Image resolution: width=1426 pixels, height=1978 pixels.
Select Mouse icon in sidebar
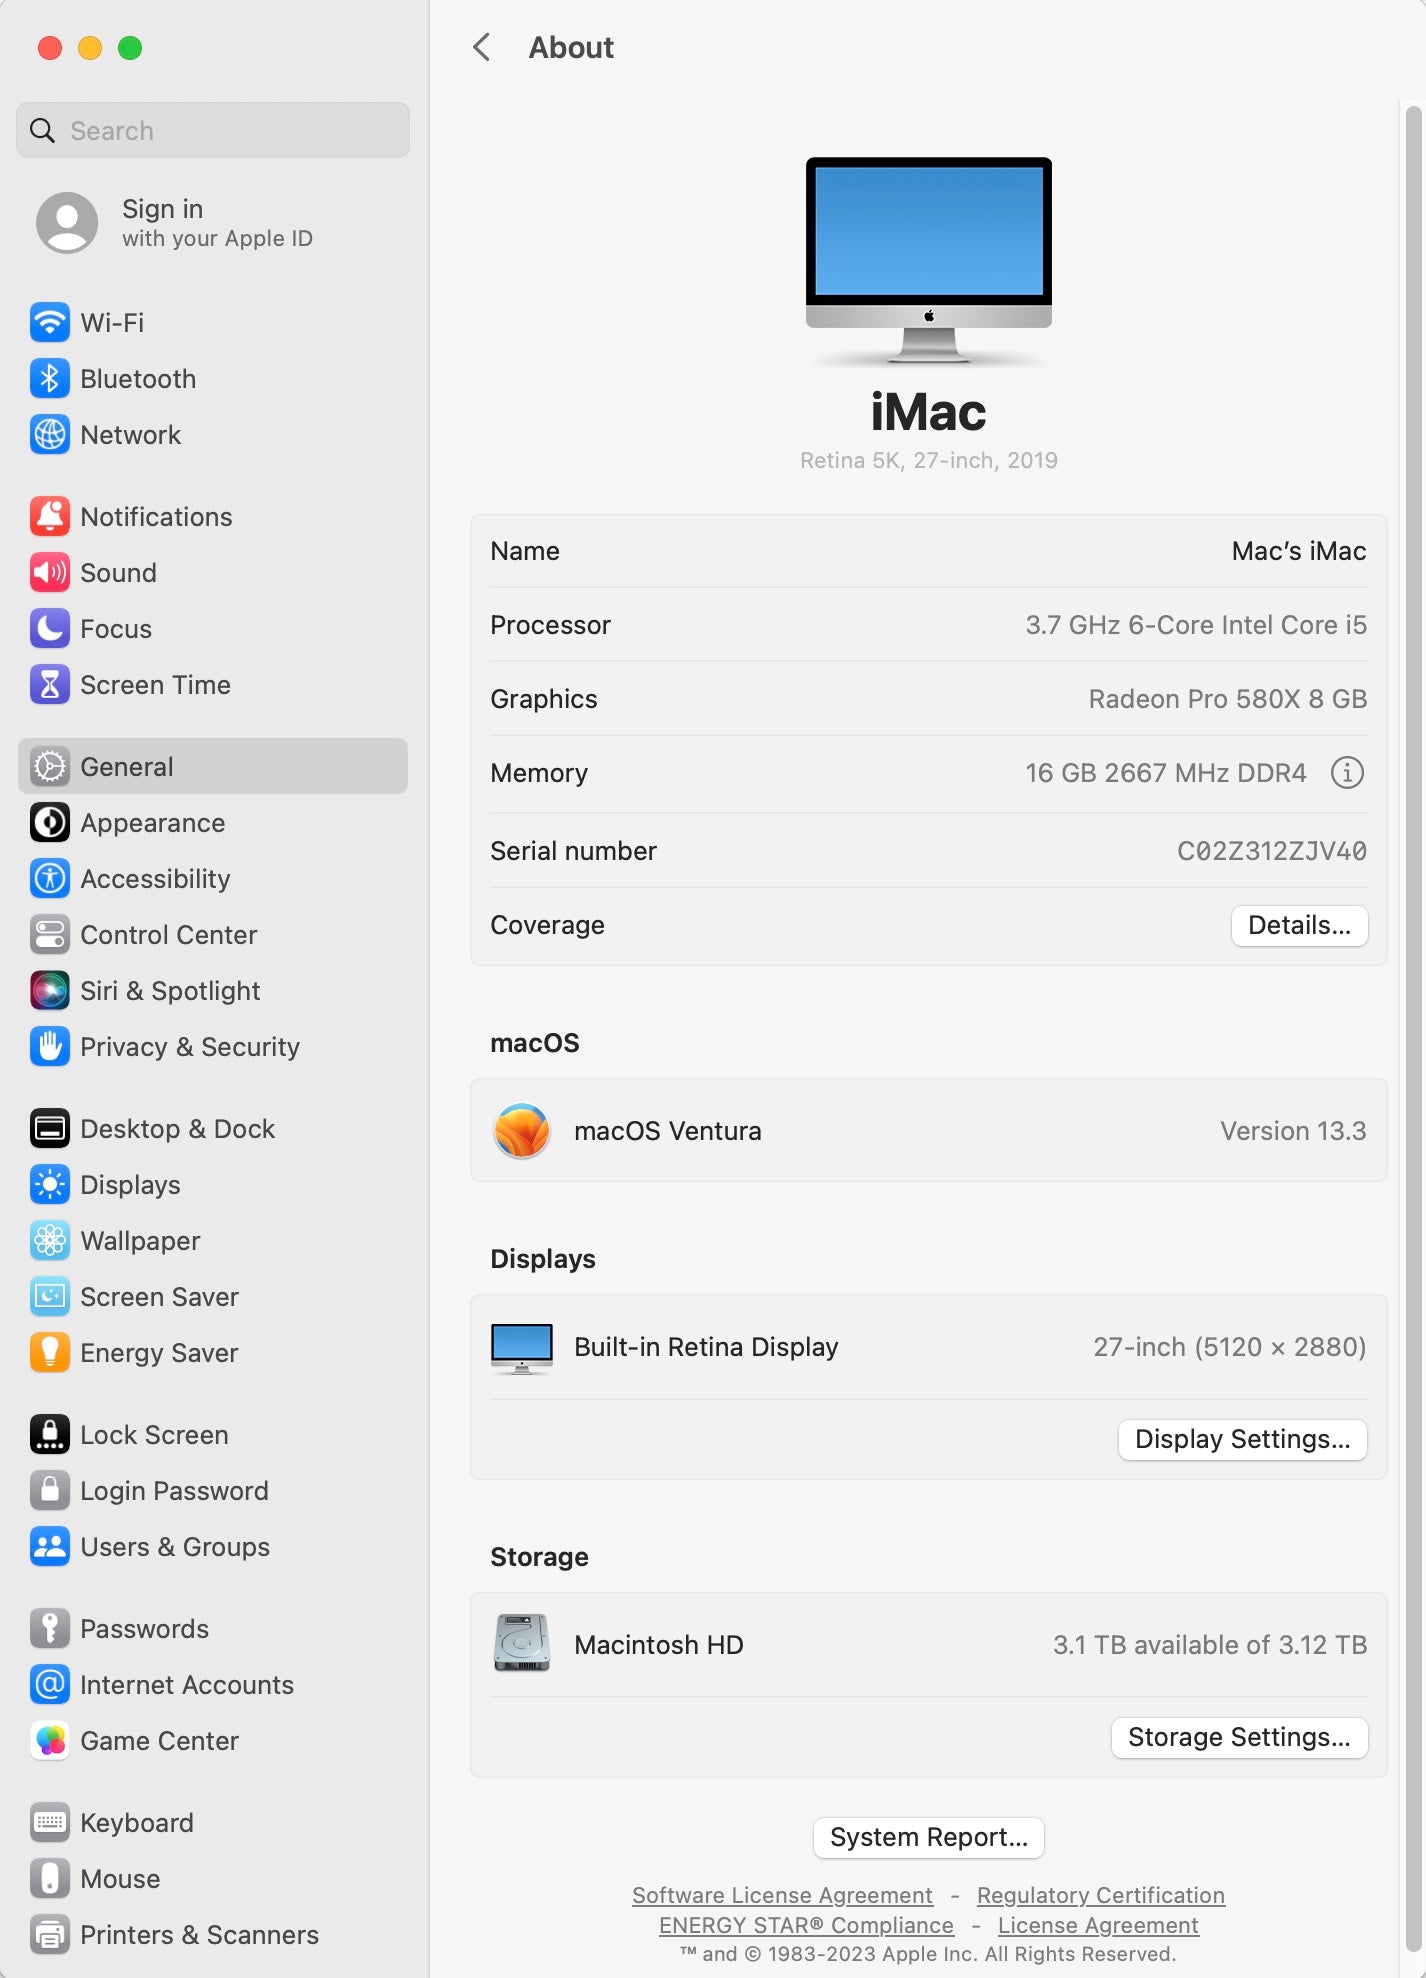[50, 1878]
